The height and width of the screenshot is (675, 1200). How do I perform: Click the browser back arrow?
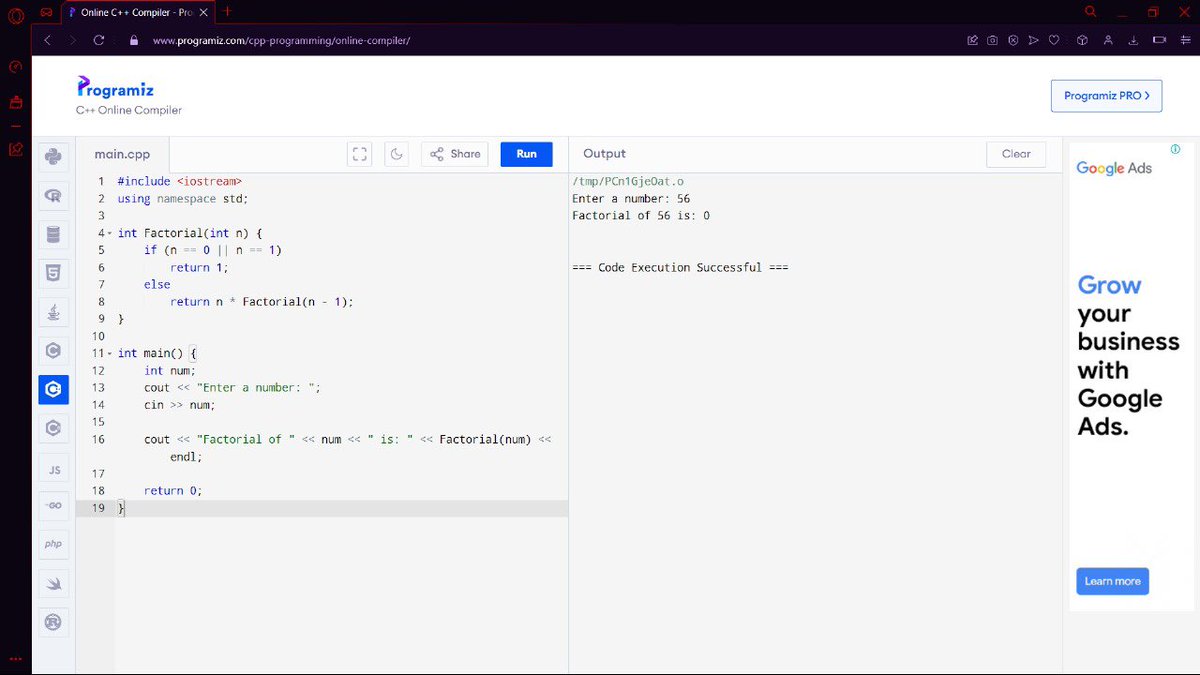tap(47, 40)
